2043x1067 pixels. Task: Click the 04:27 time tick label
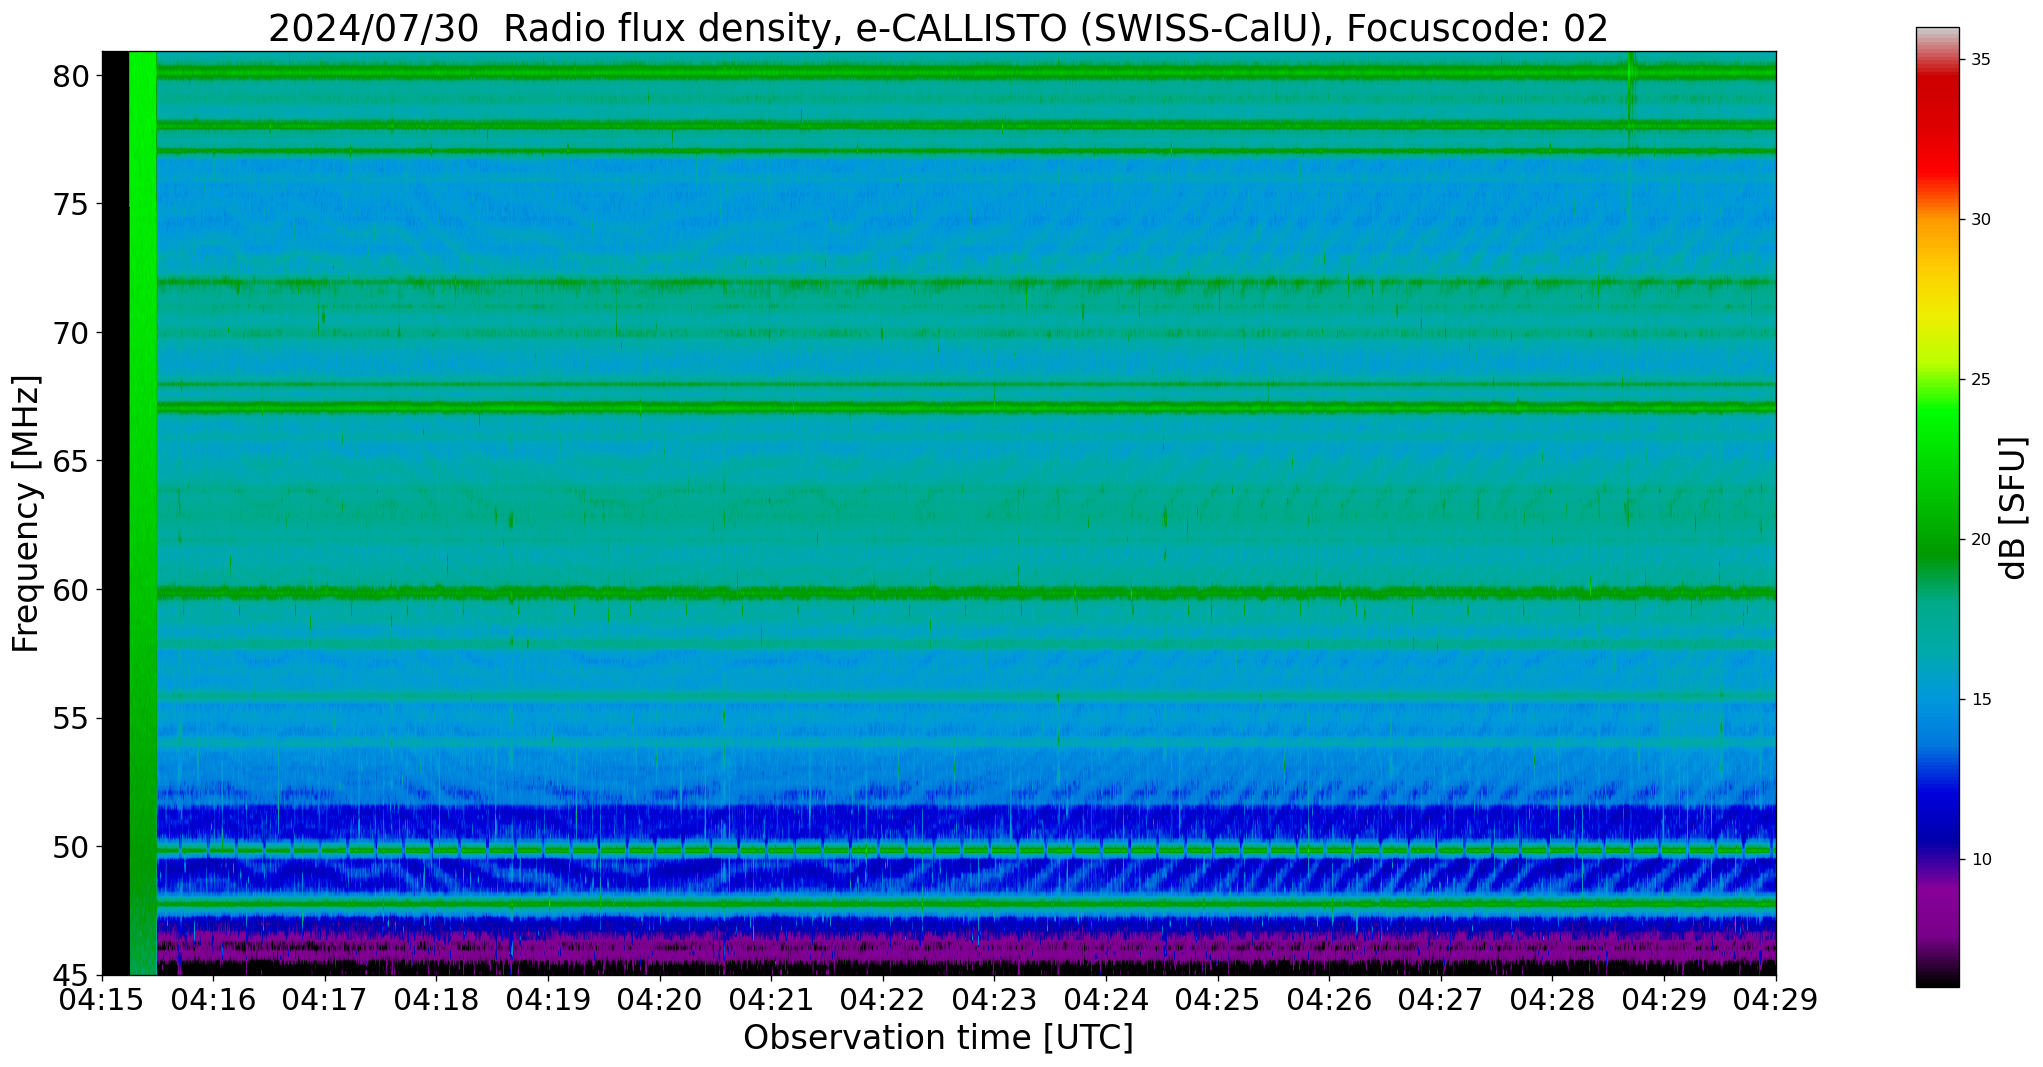pyautogui.click(x=1441, y=1000)
